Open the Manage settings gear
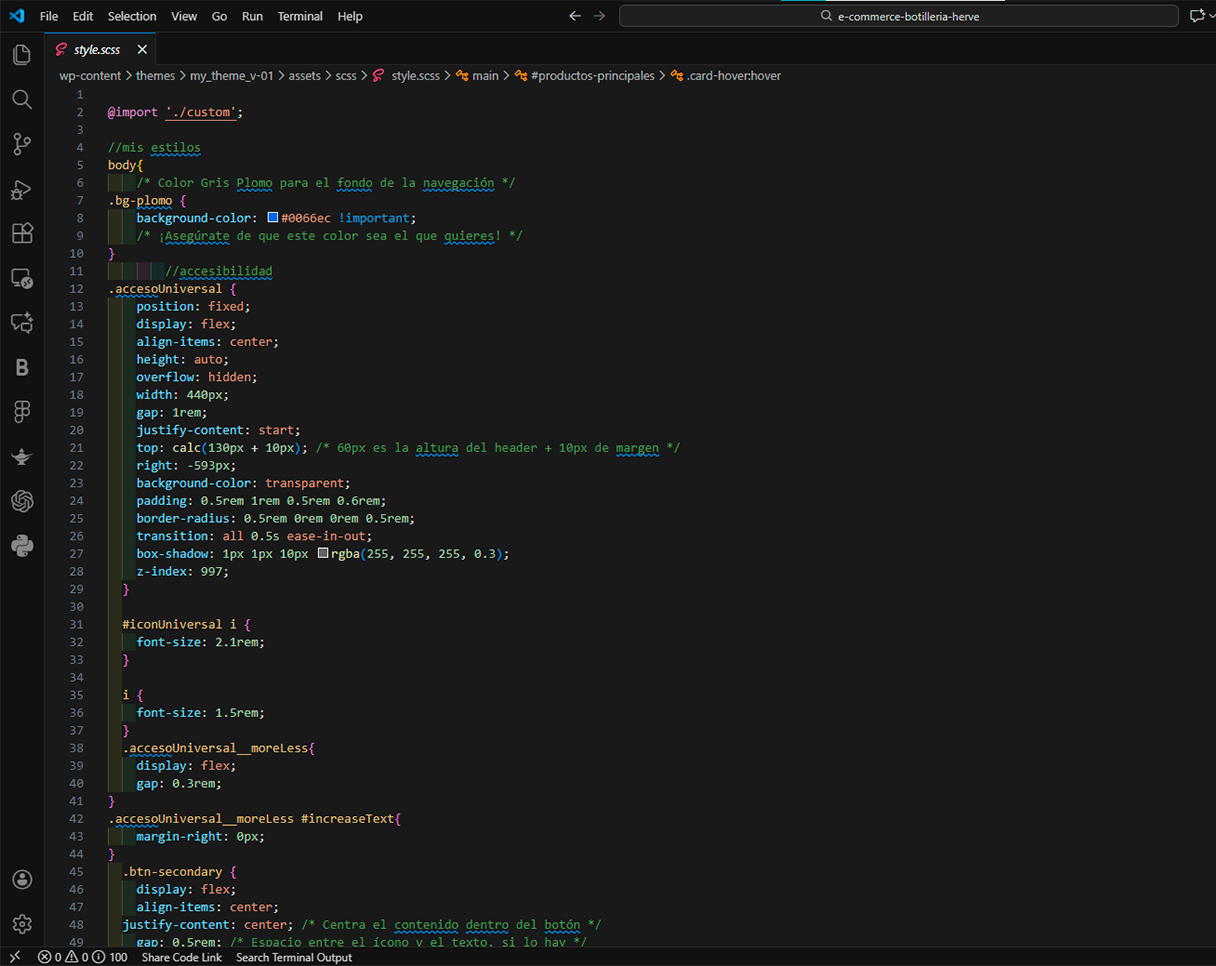 (21, 924)
